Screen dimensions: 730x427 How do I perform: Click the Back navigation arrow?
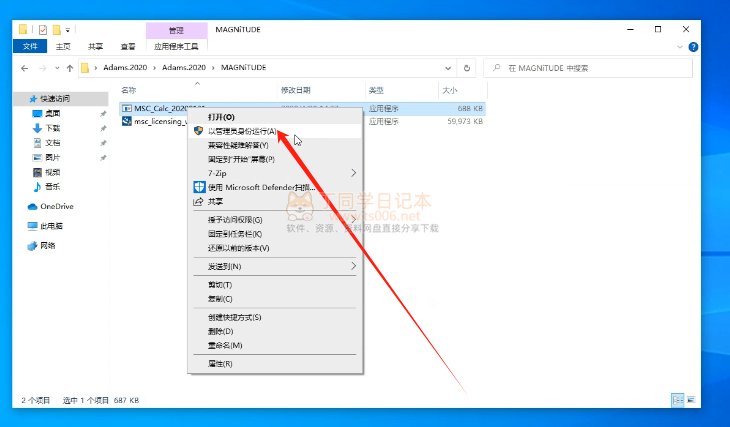pyautogui.click(x=25, y=68)
